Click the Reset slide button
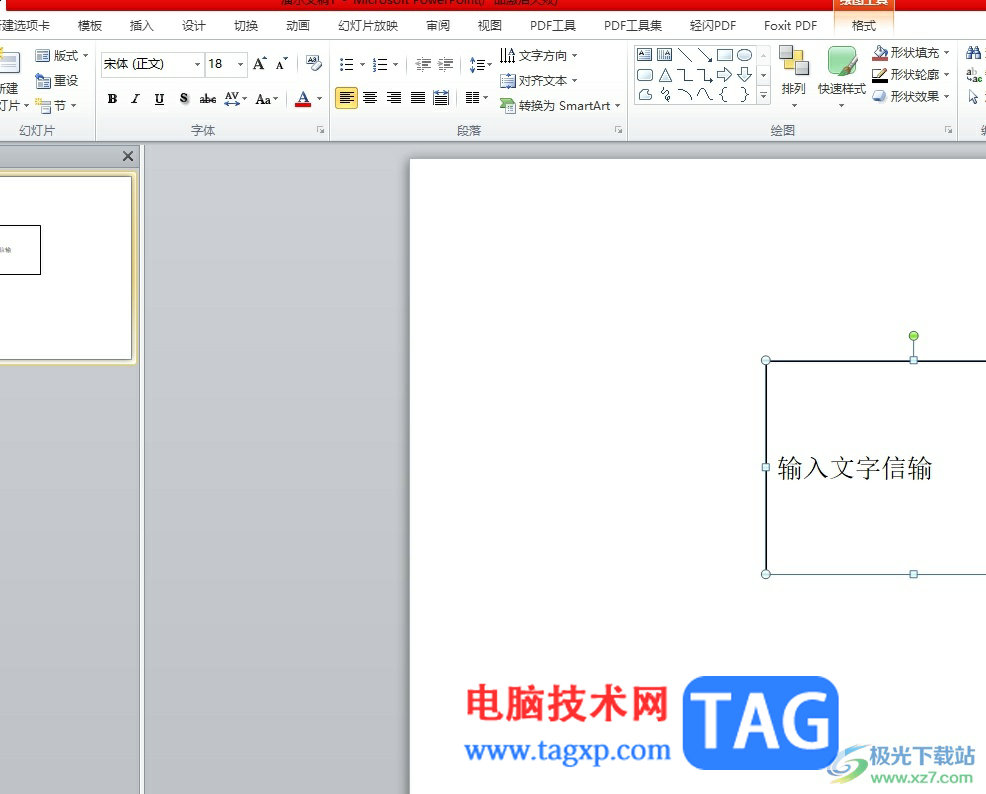The height and width of the screenshot is (794, 986). pyautogui.click(x=57, y=80)
